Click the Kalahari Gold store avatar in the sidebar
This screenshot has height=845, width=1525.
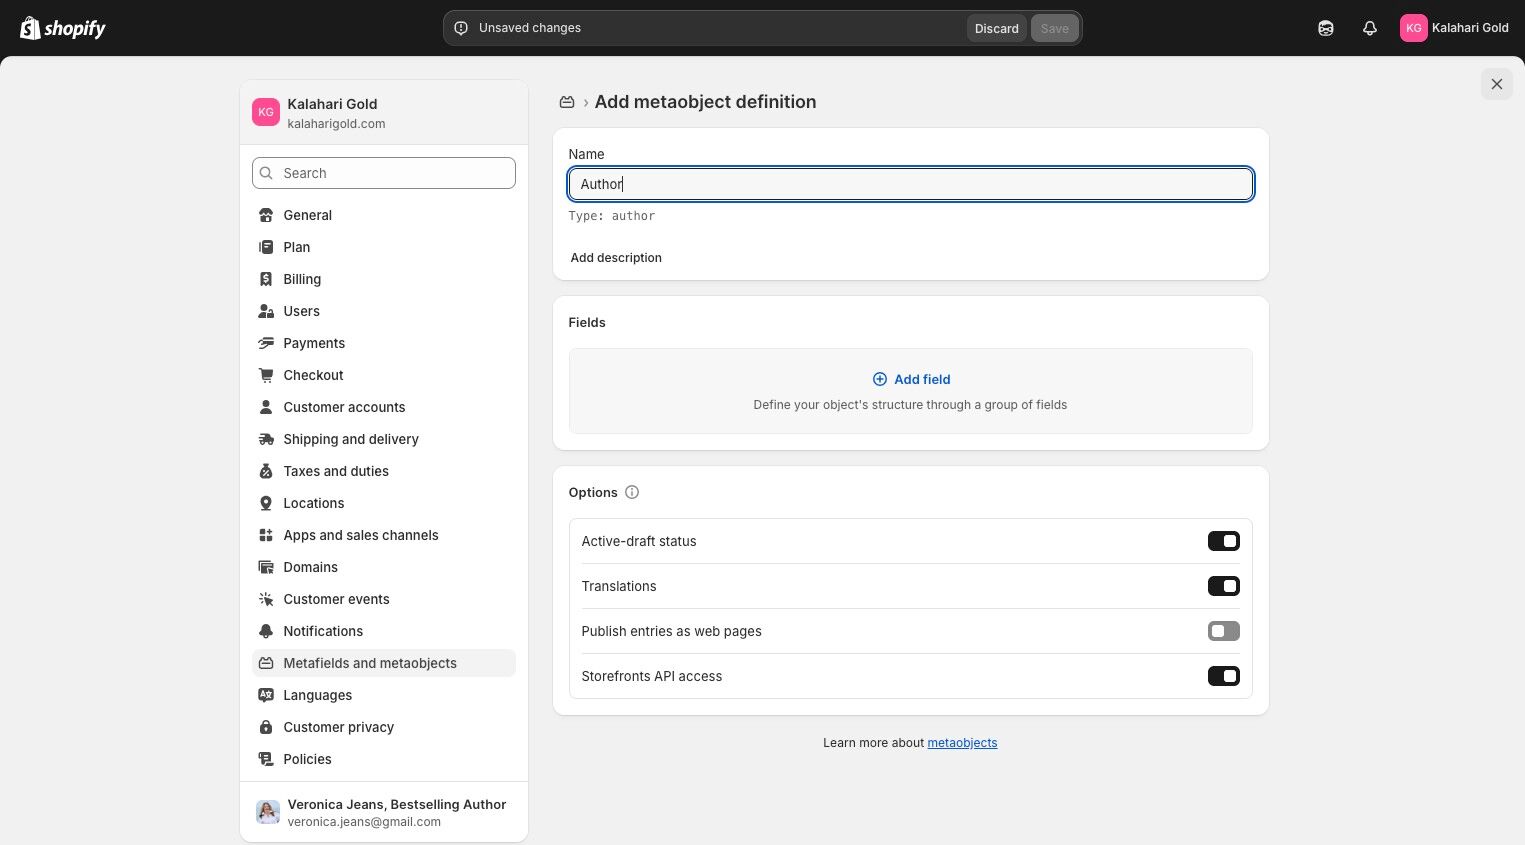266,113
